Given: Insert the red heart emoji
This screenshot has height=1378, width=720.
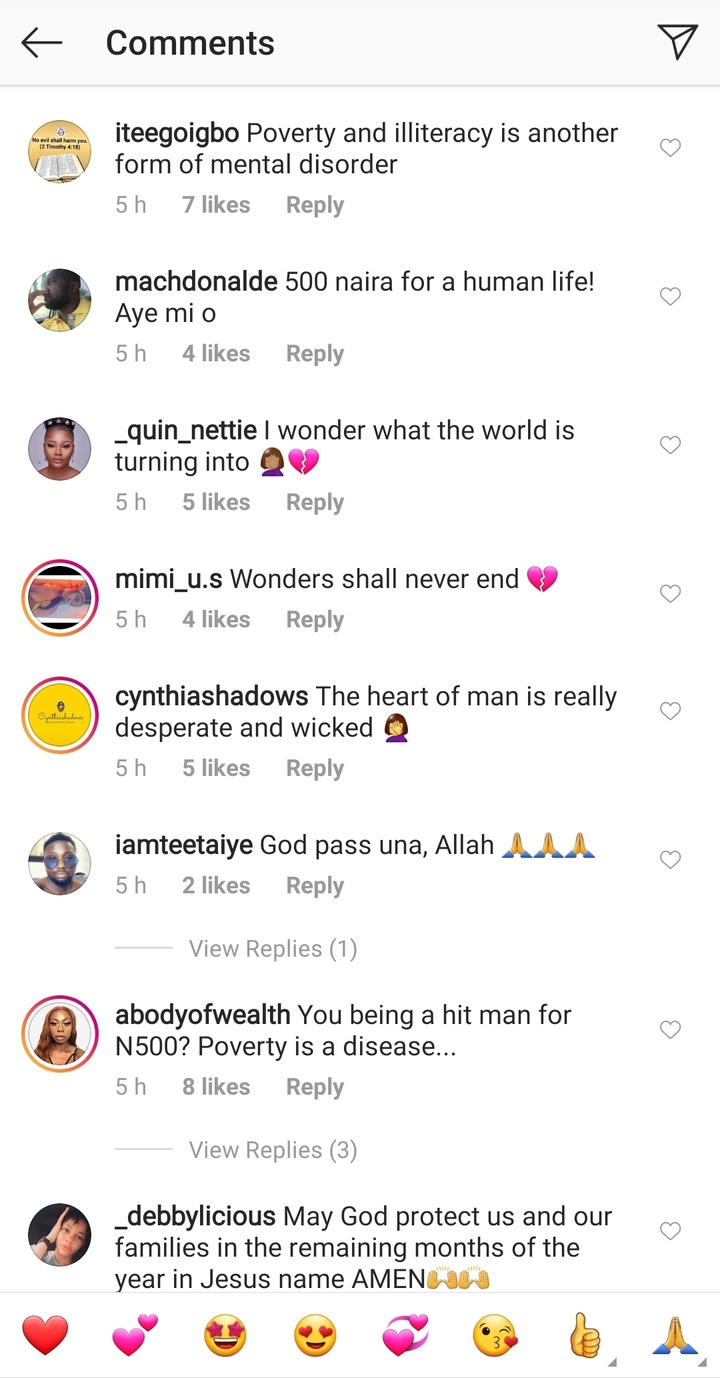Looking at the screenshot, I should (45, 1336).
